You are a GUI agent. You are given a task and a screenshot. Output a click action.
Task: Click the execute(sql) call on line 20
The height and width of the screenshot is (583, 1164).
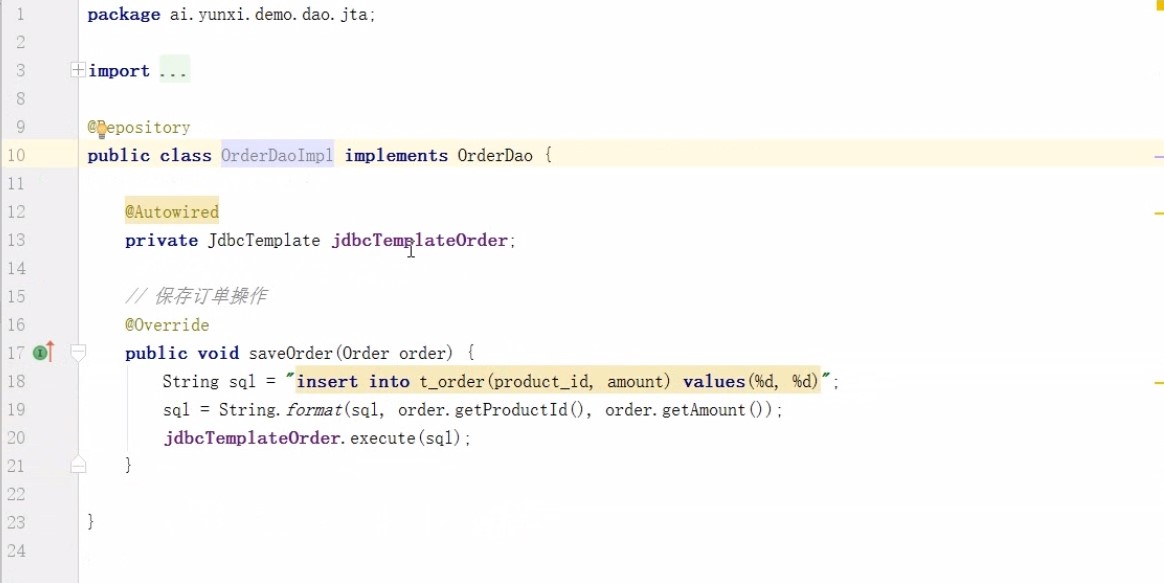click(x=407, y=438)
